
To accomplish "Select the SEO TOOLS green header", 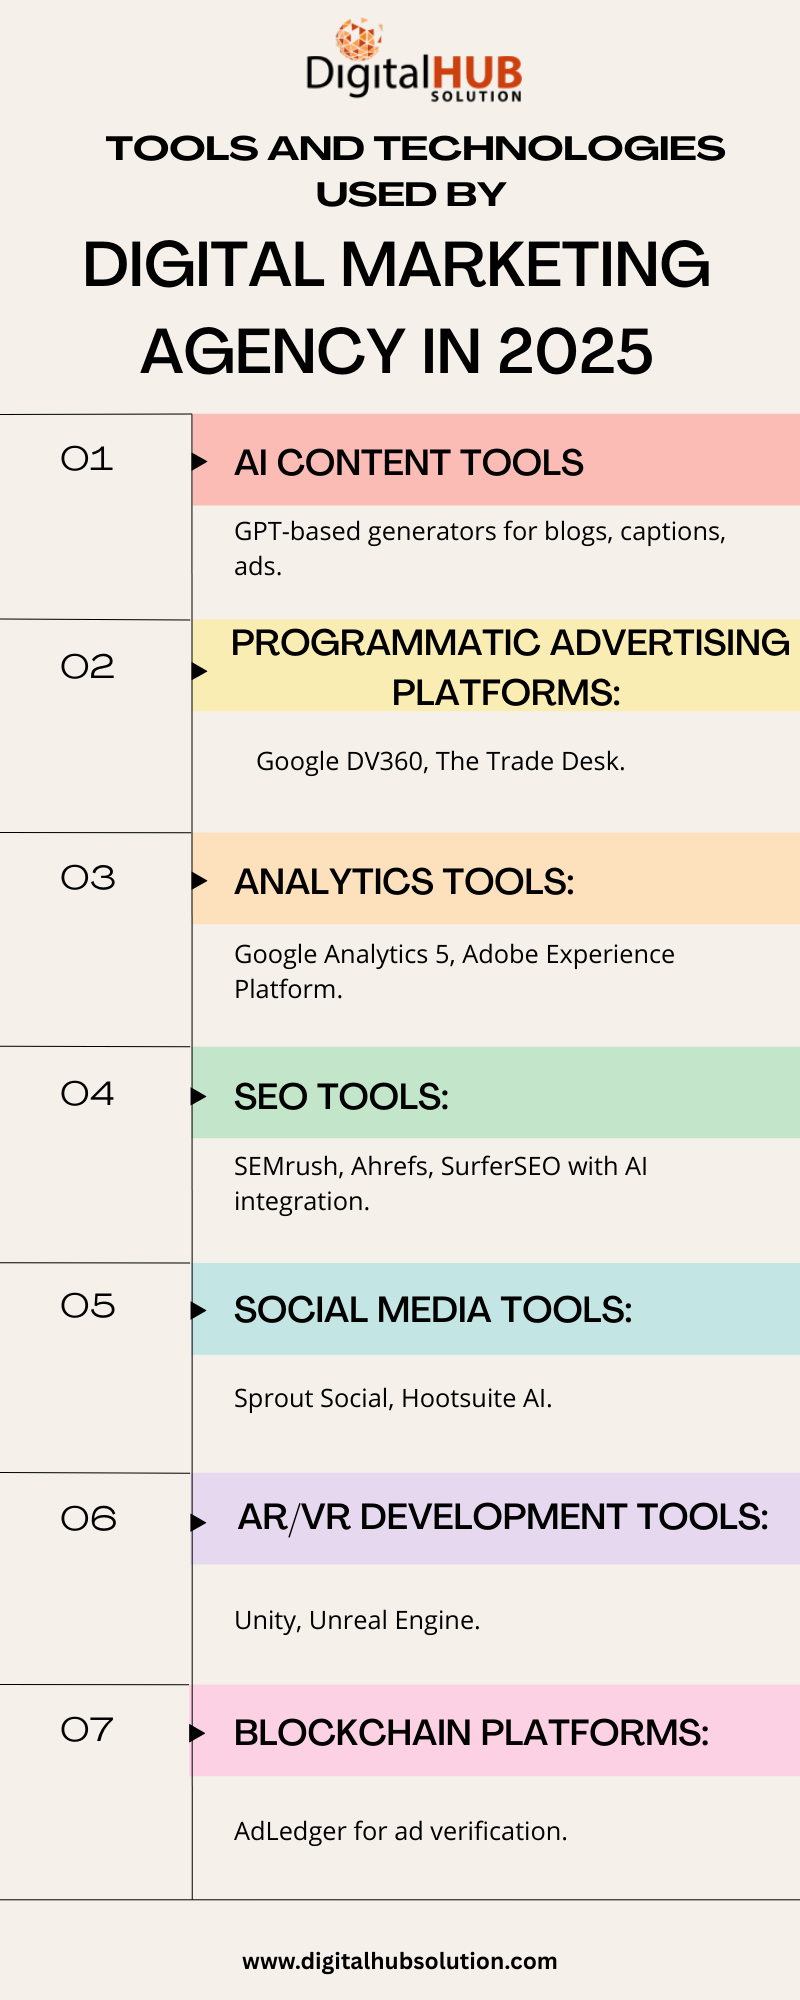I will [496, 1093].
